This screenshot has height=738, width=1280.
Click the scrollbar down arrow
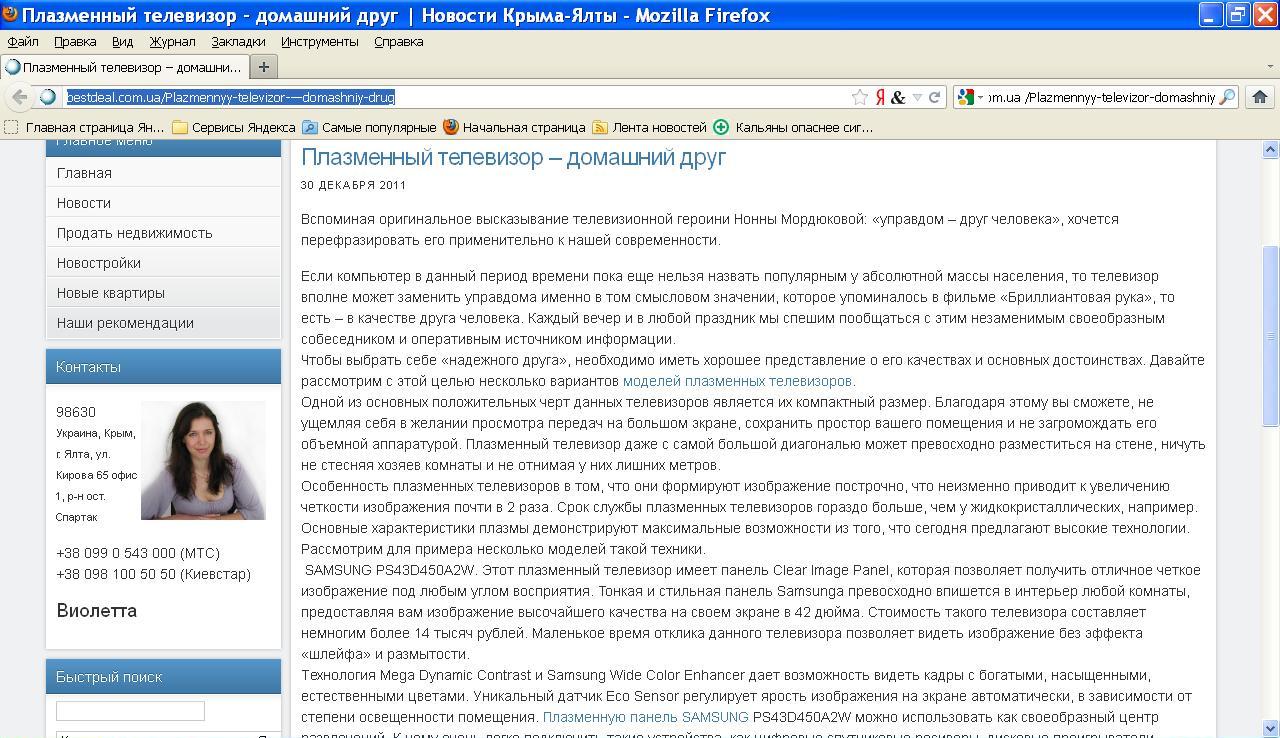[1270, 729]
